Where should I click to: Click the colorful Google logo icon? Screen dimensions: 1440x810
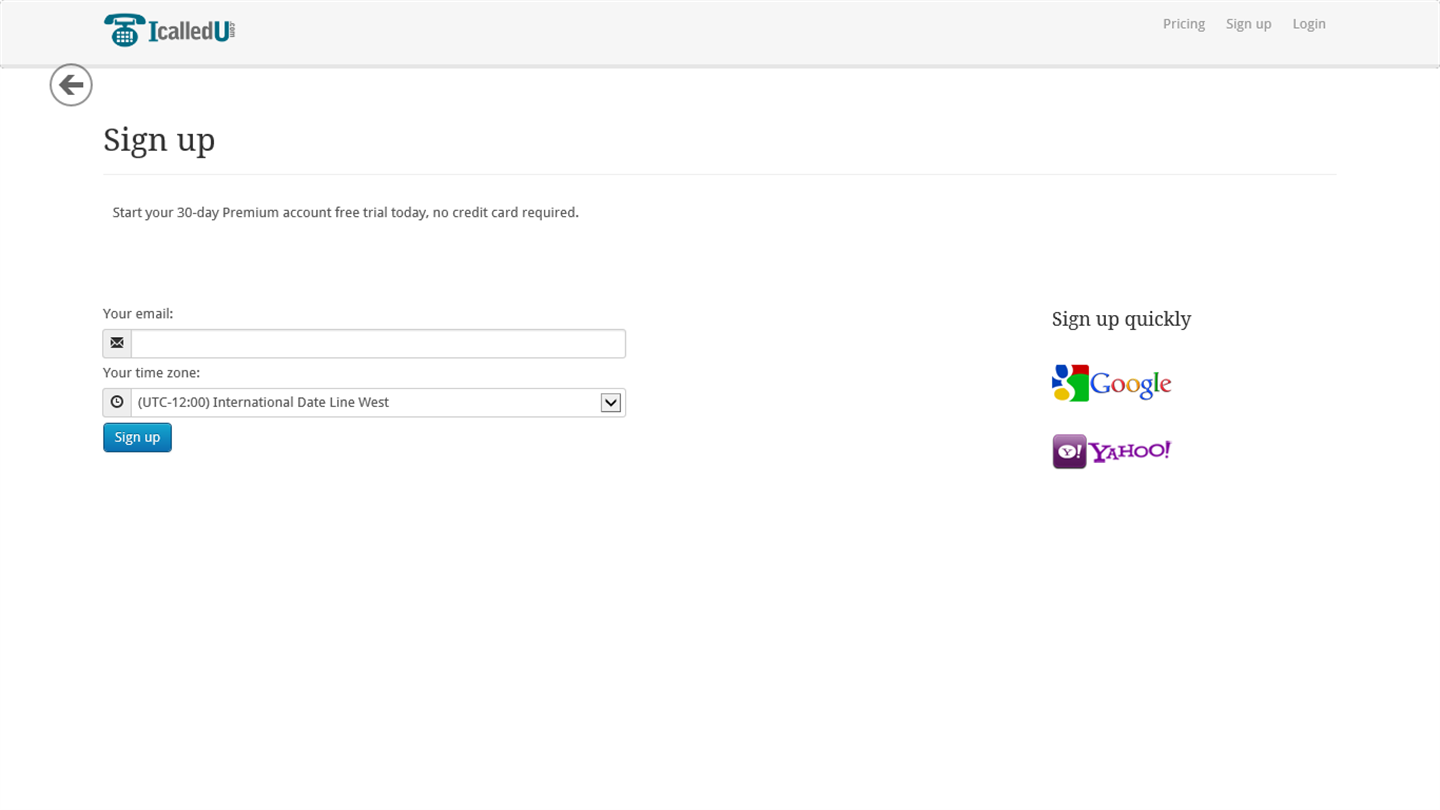(x=1070, y=383)
